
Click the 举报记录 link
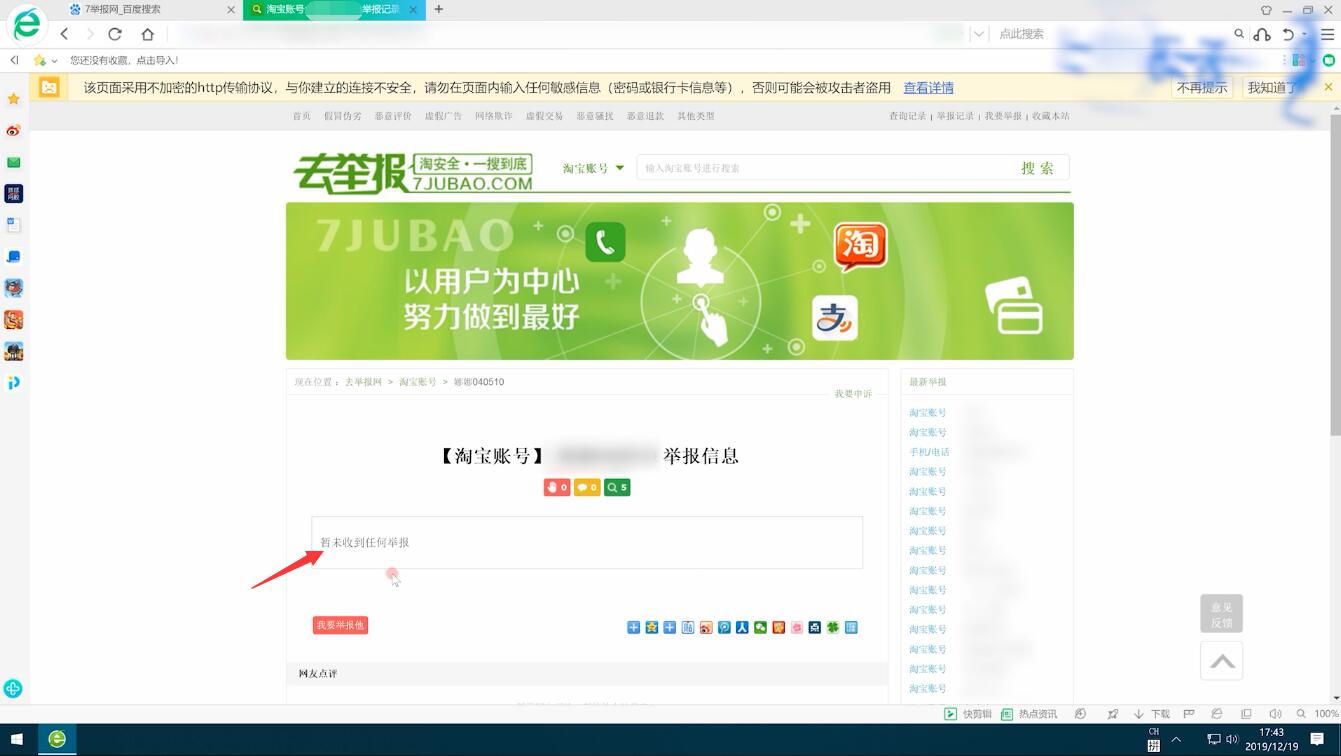(955, 116)
